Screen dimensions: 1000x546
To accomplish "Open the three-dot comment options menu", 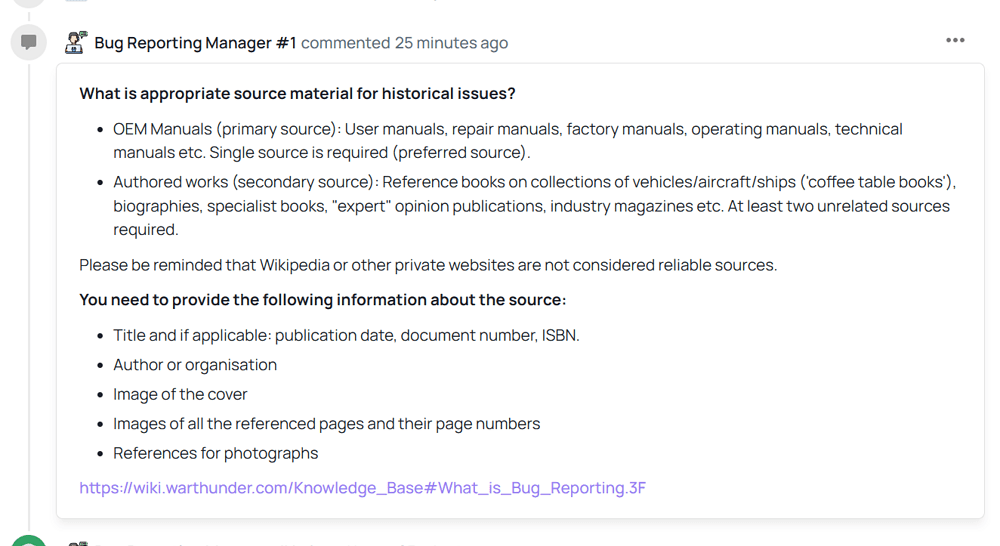I will coord(955,41).
